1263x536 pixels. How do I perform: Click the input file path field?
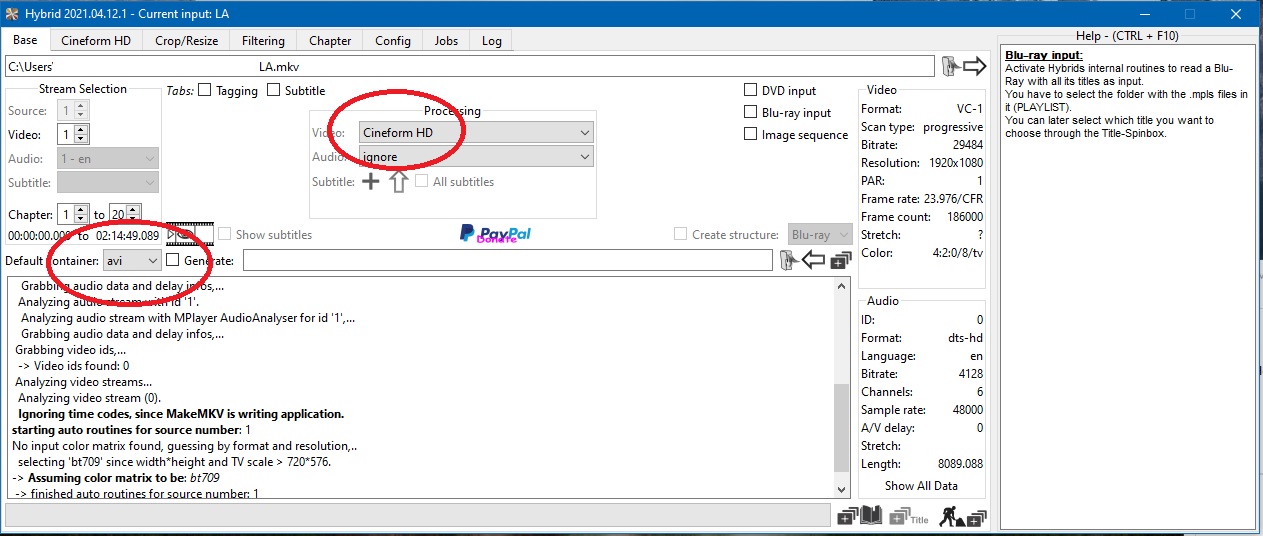(x=471, y=67)
